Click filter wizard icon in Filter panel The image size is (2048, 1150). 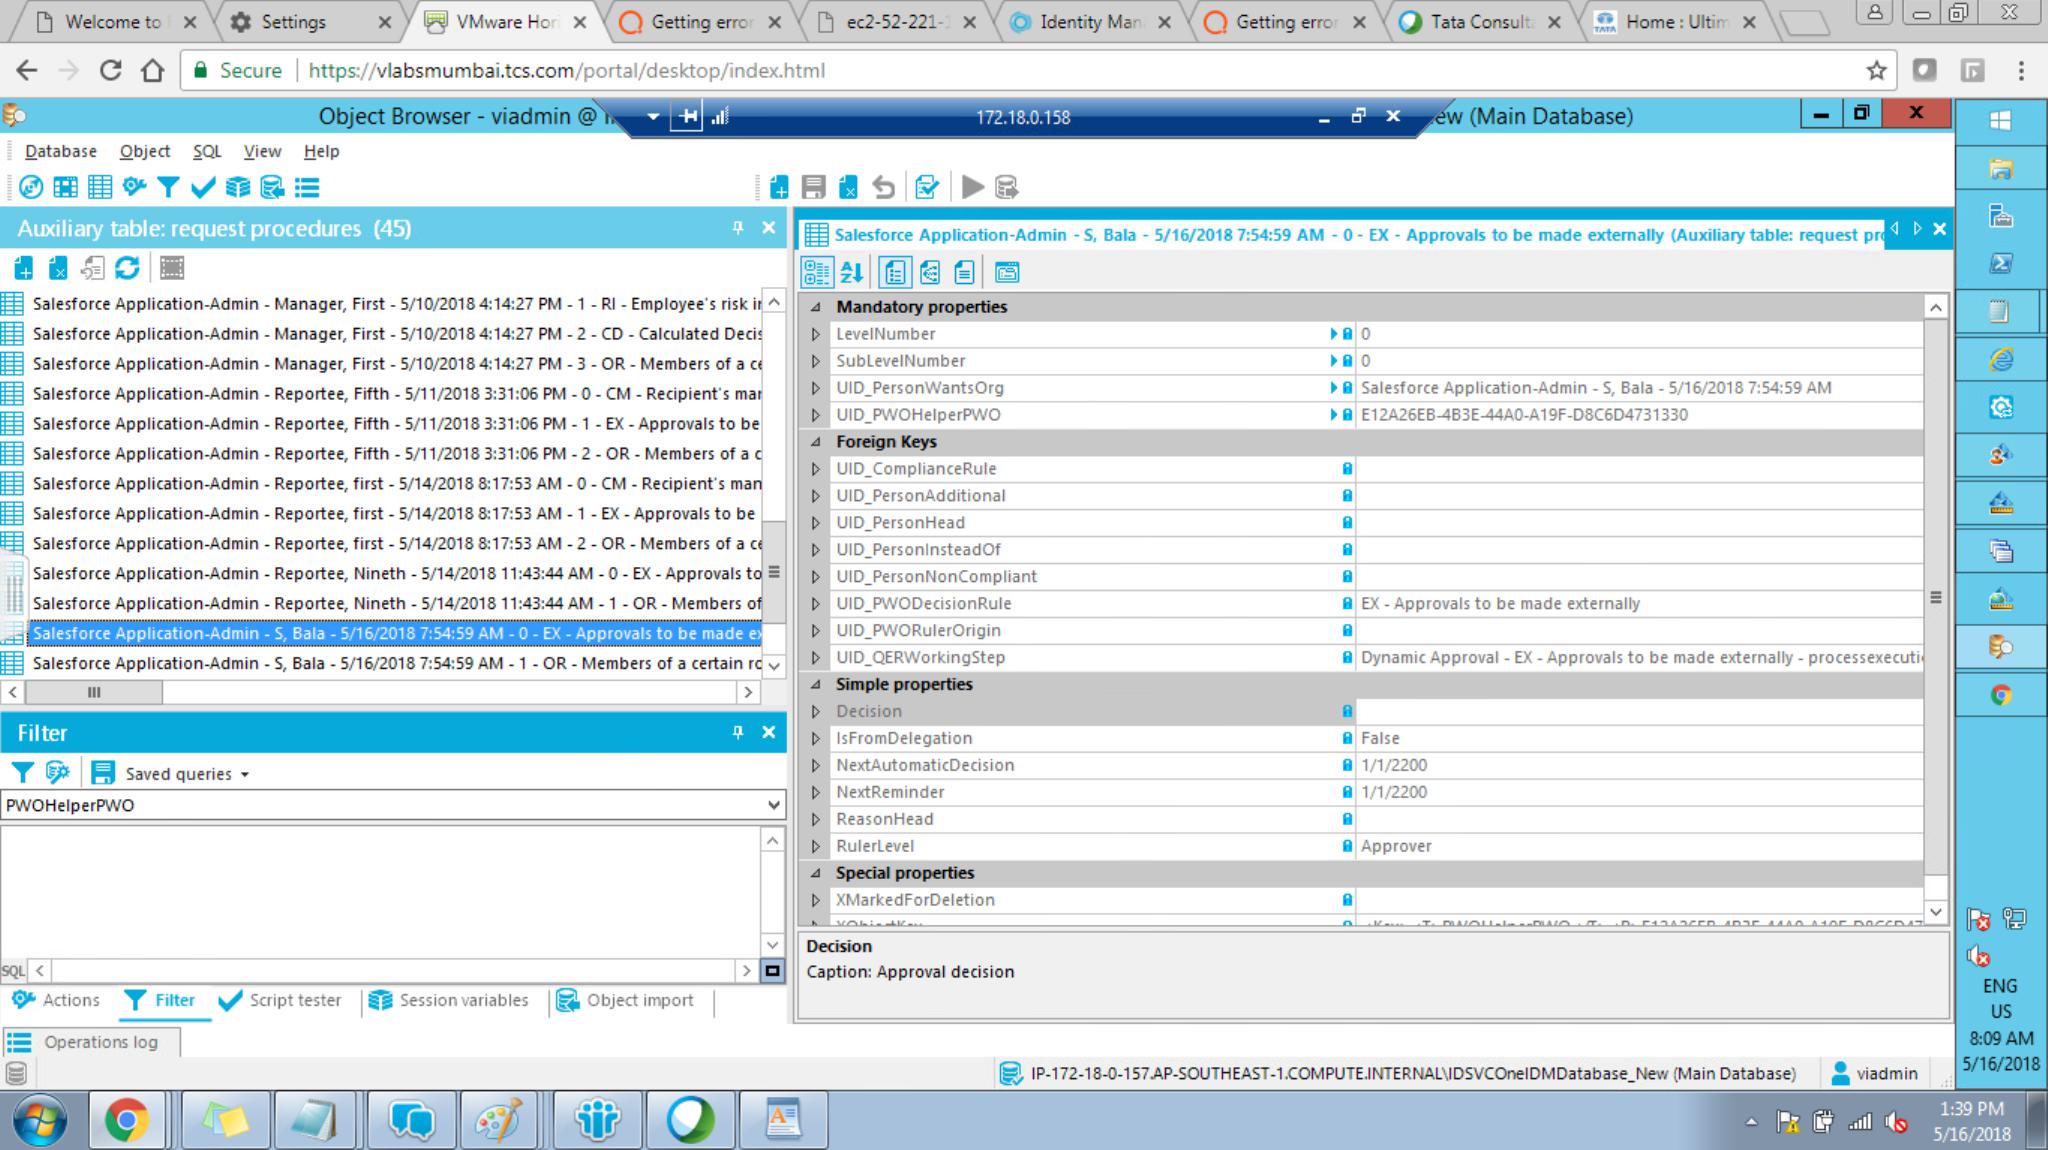57,773
